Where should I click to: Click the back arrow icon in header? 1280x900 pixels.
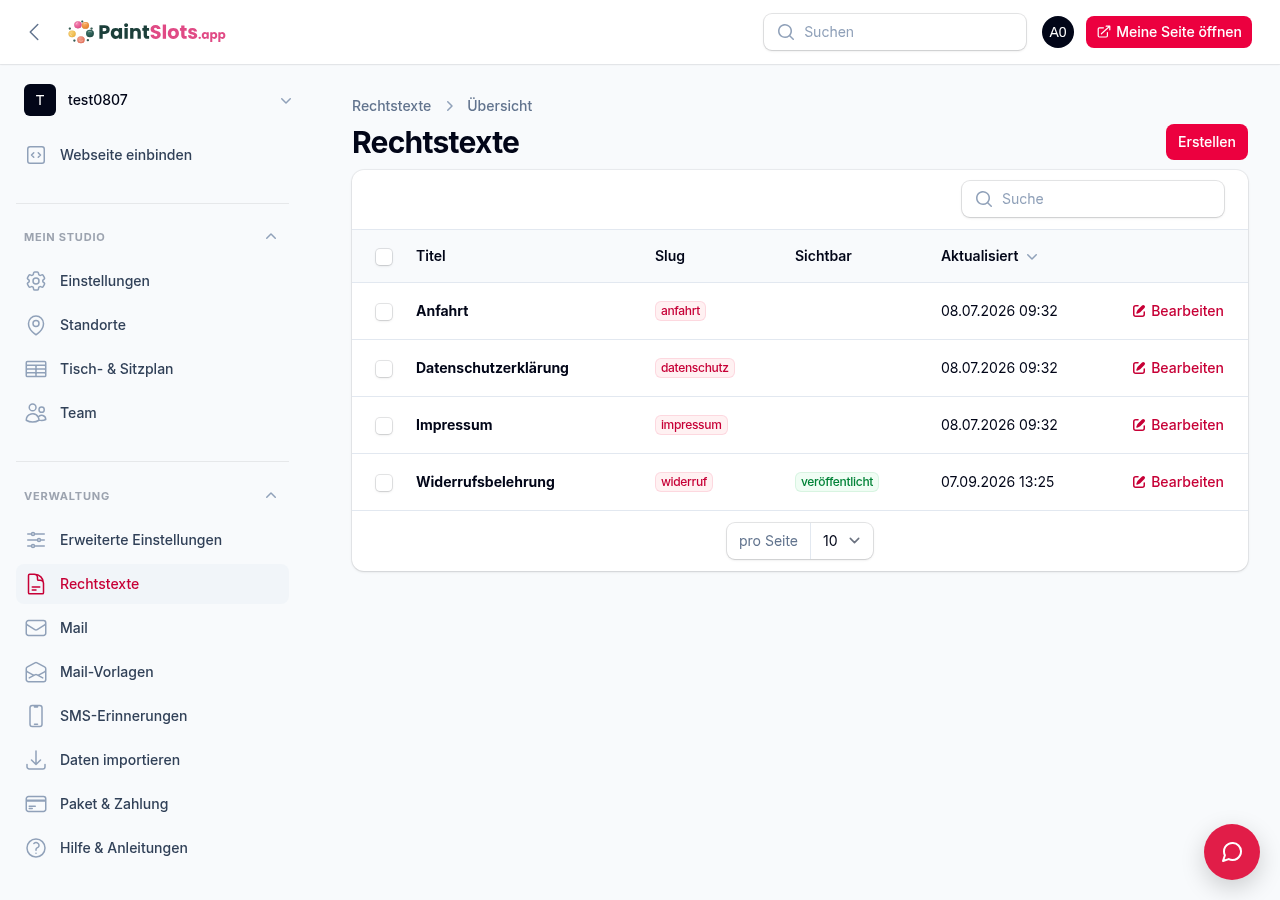coord(35,32)
